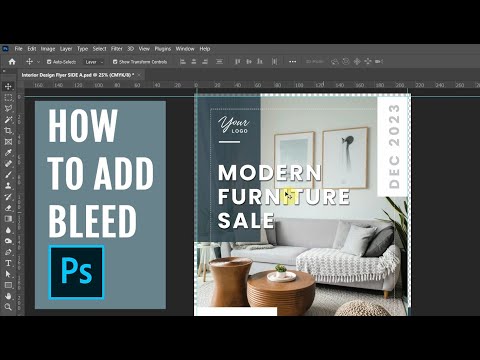The image size is (480, 360).
Task: Select the Frame tool
Action: (x=8, y=142)
